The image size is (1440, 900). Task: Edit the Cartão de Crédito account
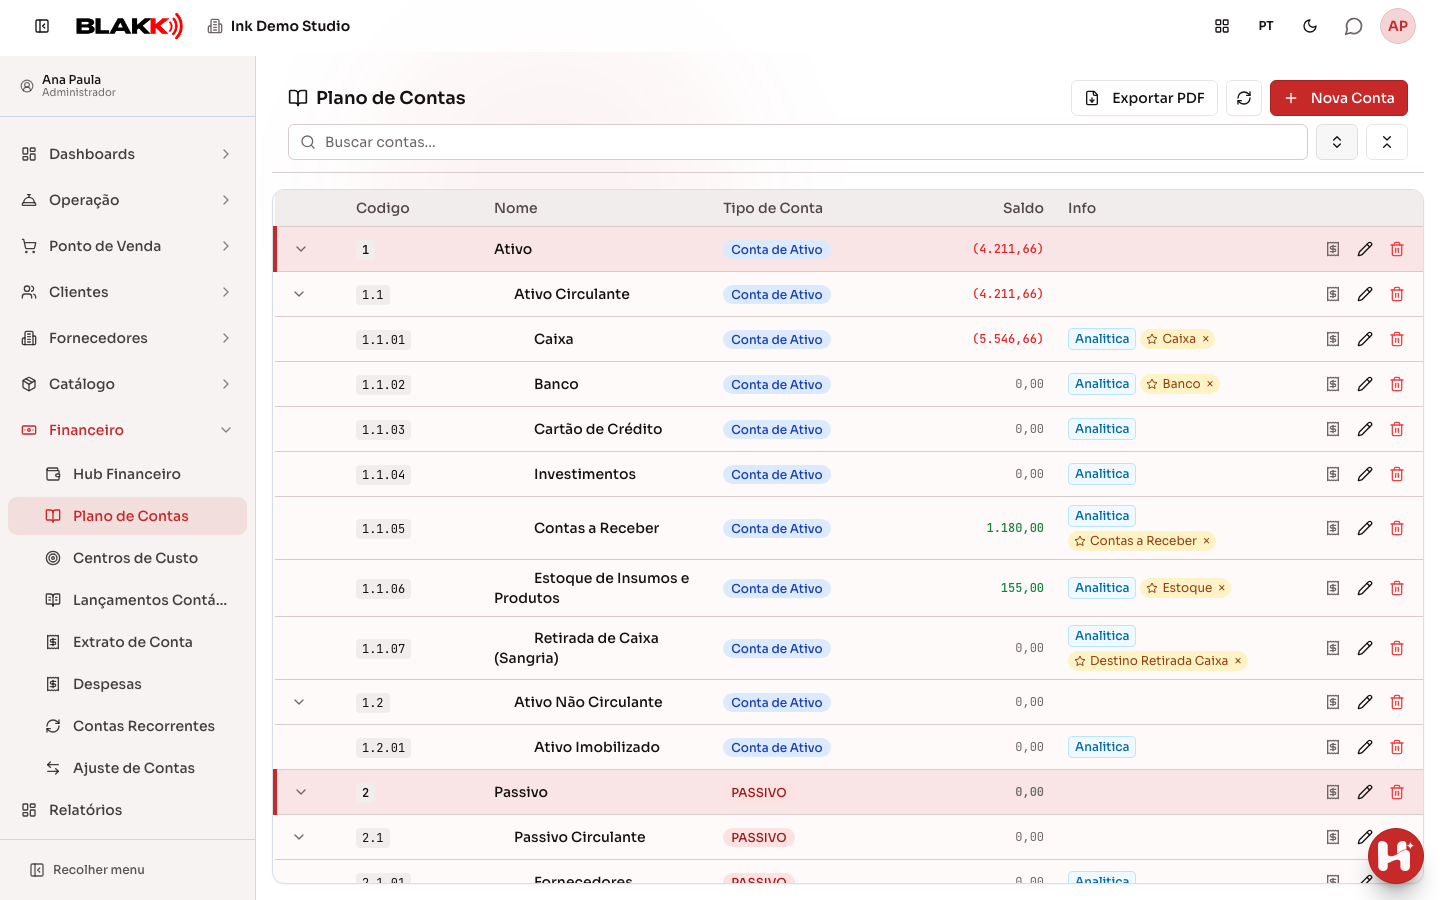(x=1365, y=429)
